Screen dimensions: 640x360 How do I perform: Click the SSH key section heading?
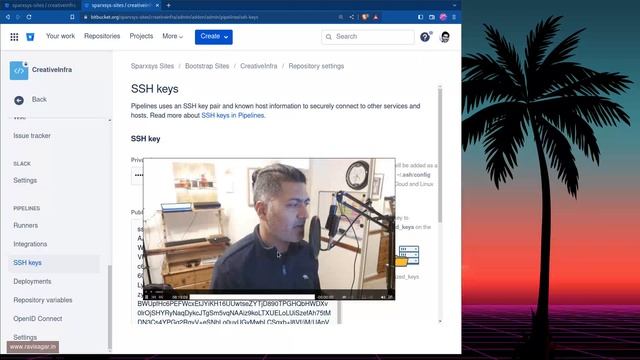145,139
